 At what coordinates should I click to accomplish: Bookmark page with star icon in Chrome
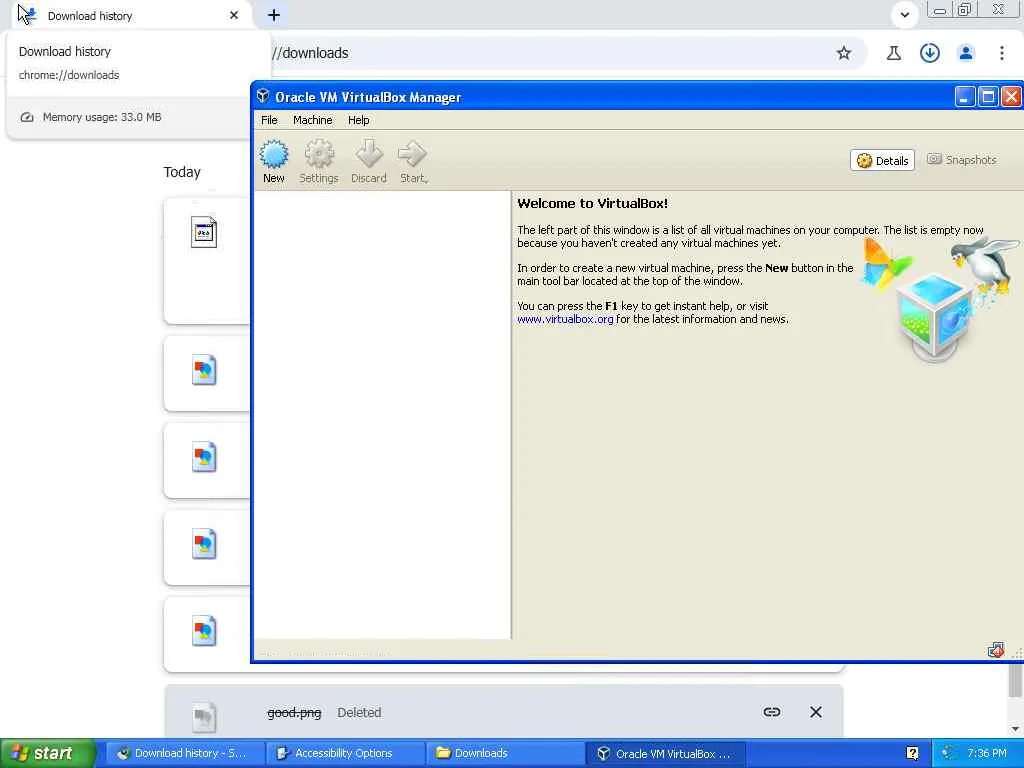[844, 53]
